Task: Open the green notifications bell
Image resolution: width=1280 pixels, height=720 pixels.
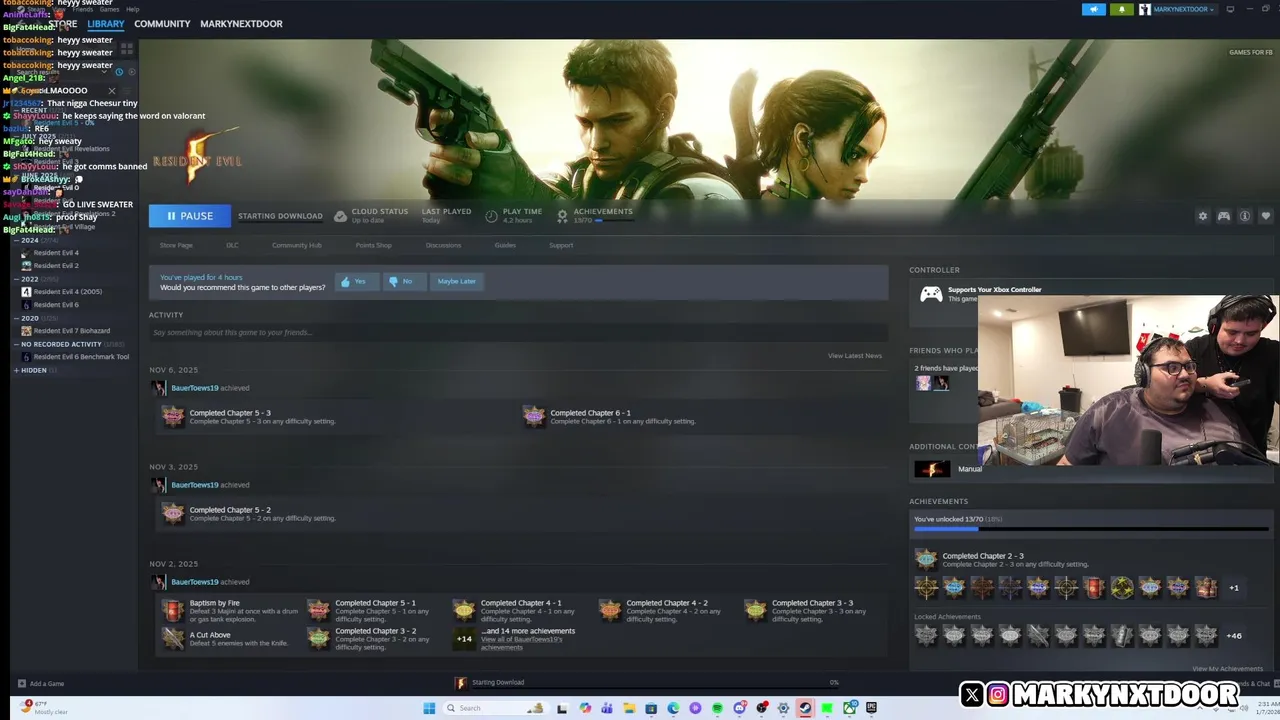Action: (x=1121, y=9)
